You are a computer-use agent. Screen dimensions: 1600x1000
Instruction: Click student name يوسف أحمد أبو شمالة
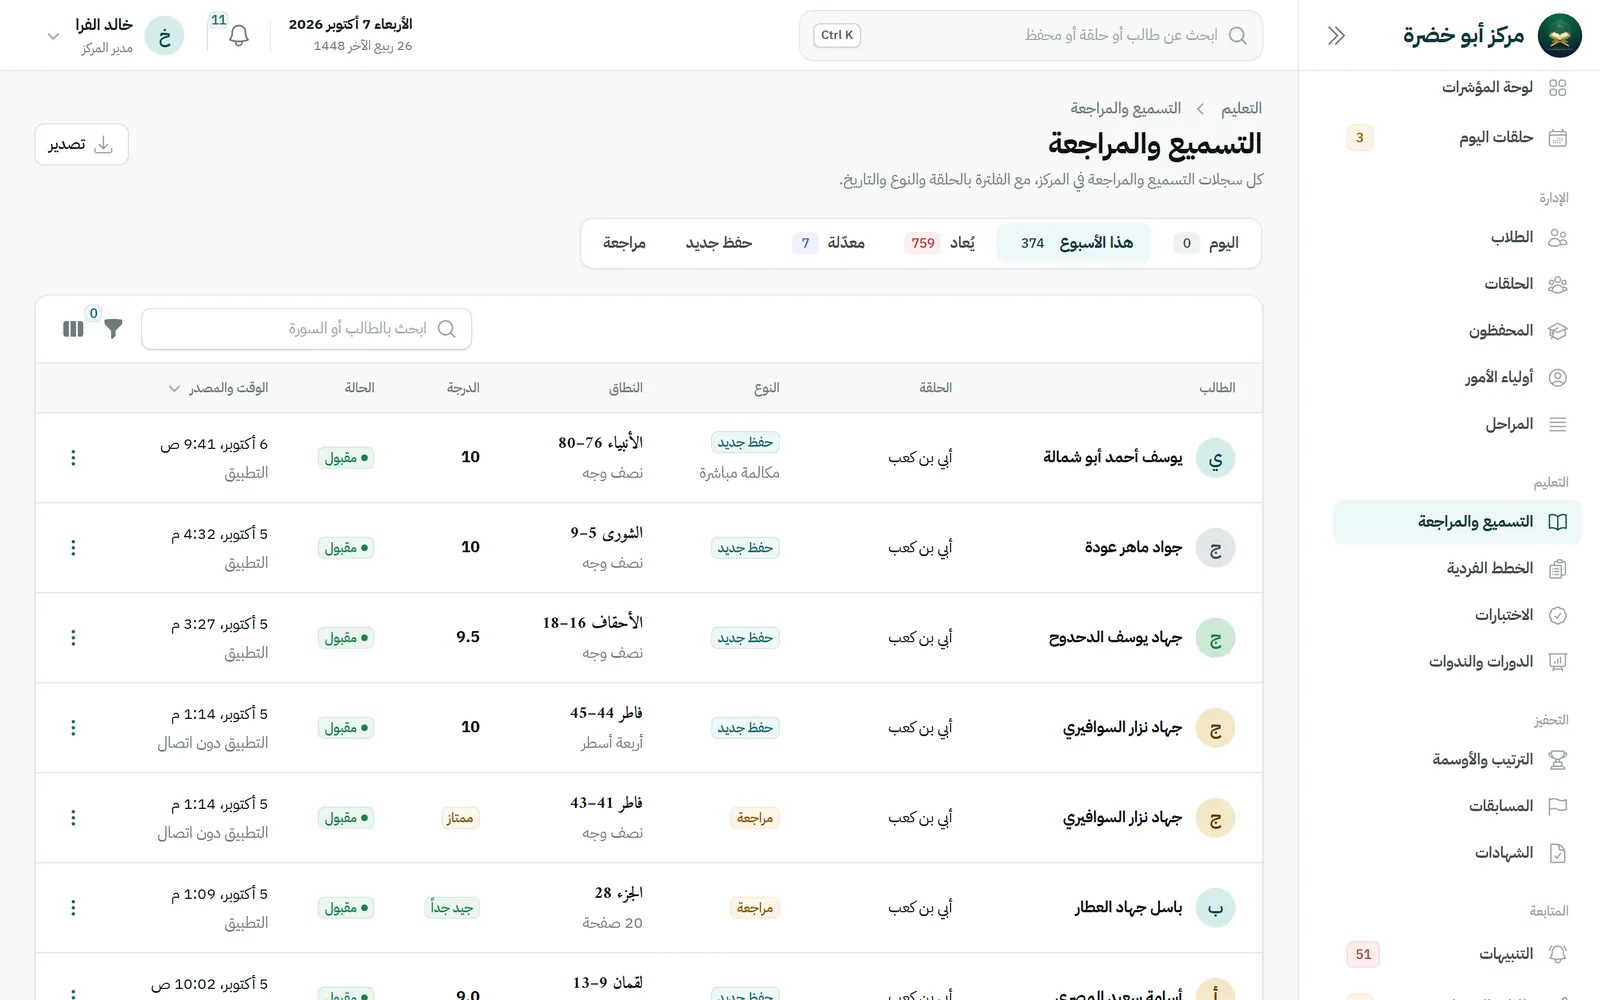1113,458
